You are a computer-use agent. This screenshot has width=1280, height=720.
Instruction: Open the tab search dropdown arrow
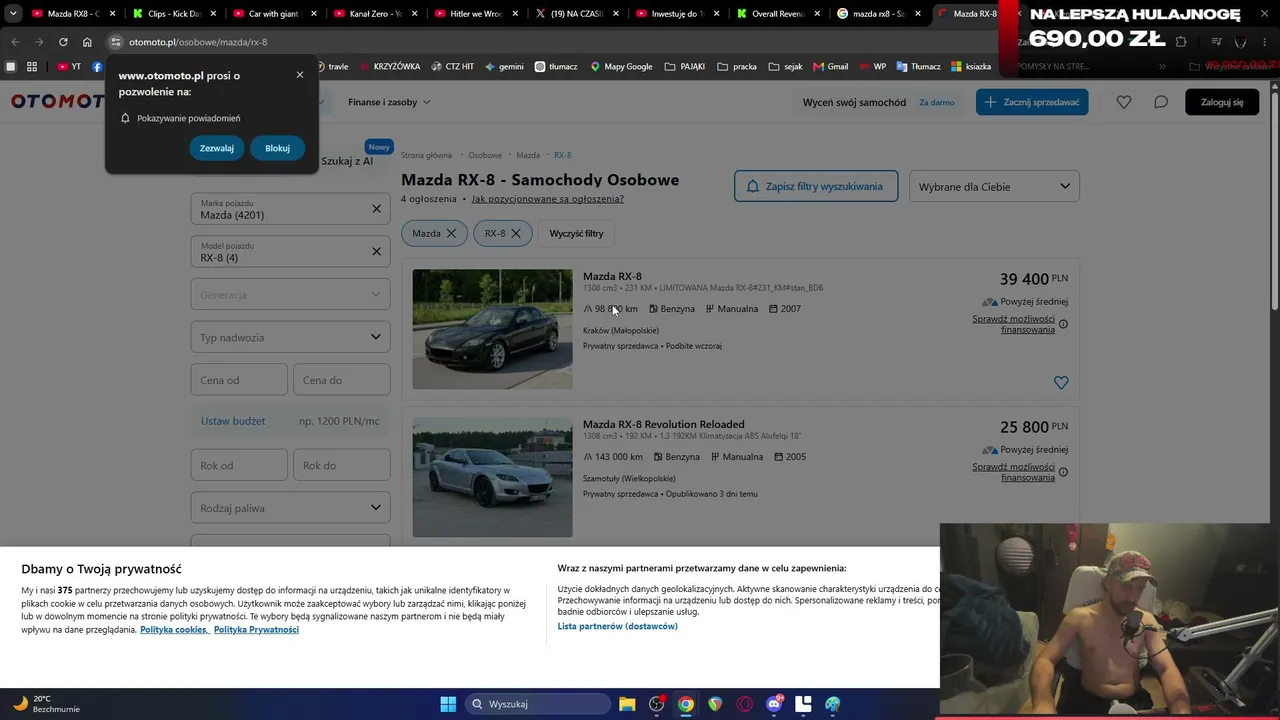pyautogui.click(x=12, y=14)
